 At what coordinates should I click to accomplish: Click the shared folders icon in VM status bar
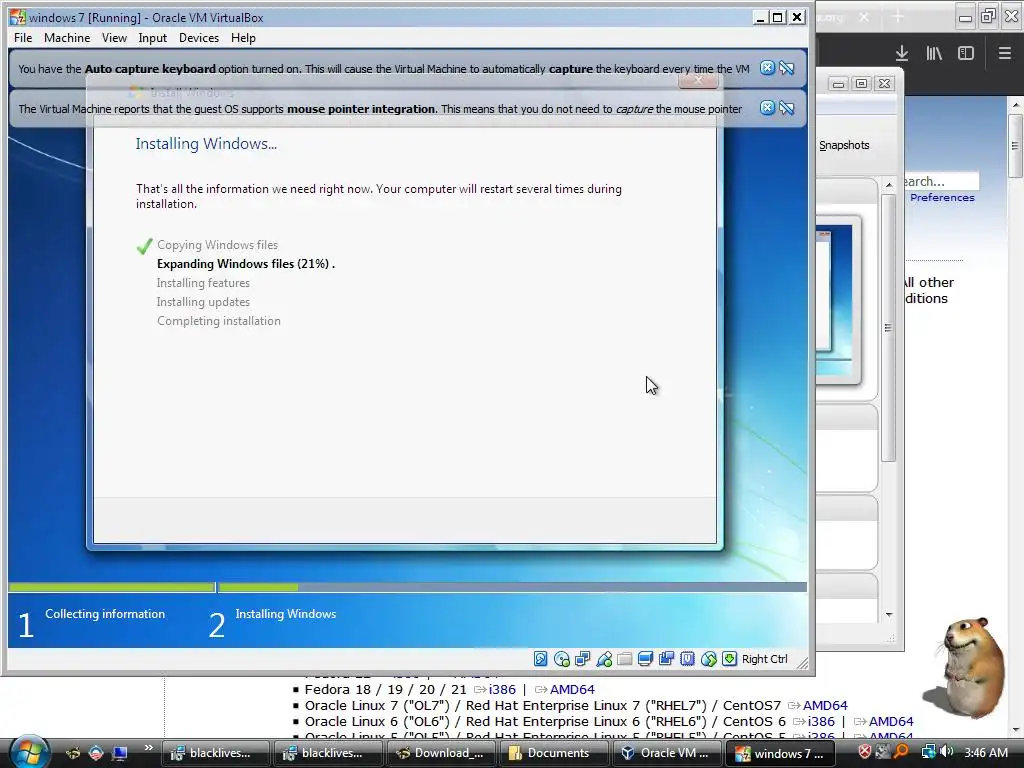(x=624, y=659)
